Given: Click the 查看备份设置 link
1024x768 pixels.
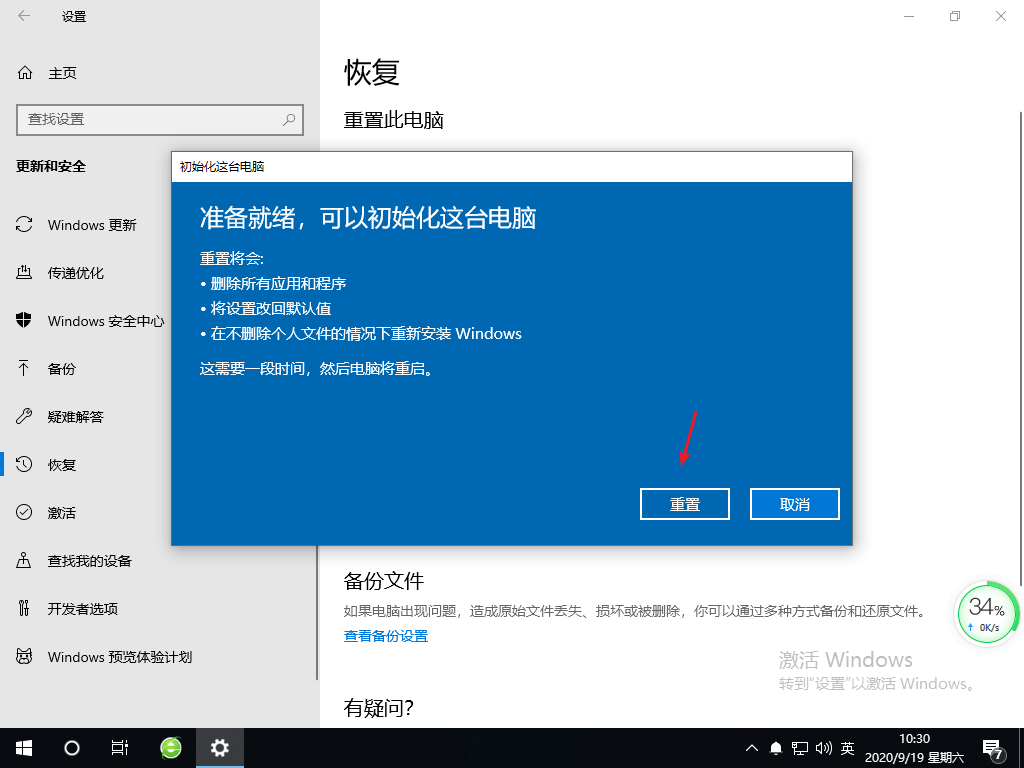Looking at the screenshot, I should click(386, 636).
